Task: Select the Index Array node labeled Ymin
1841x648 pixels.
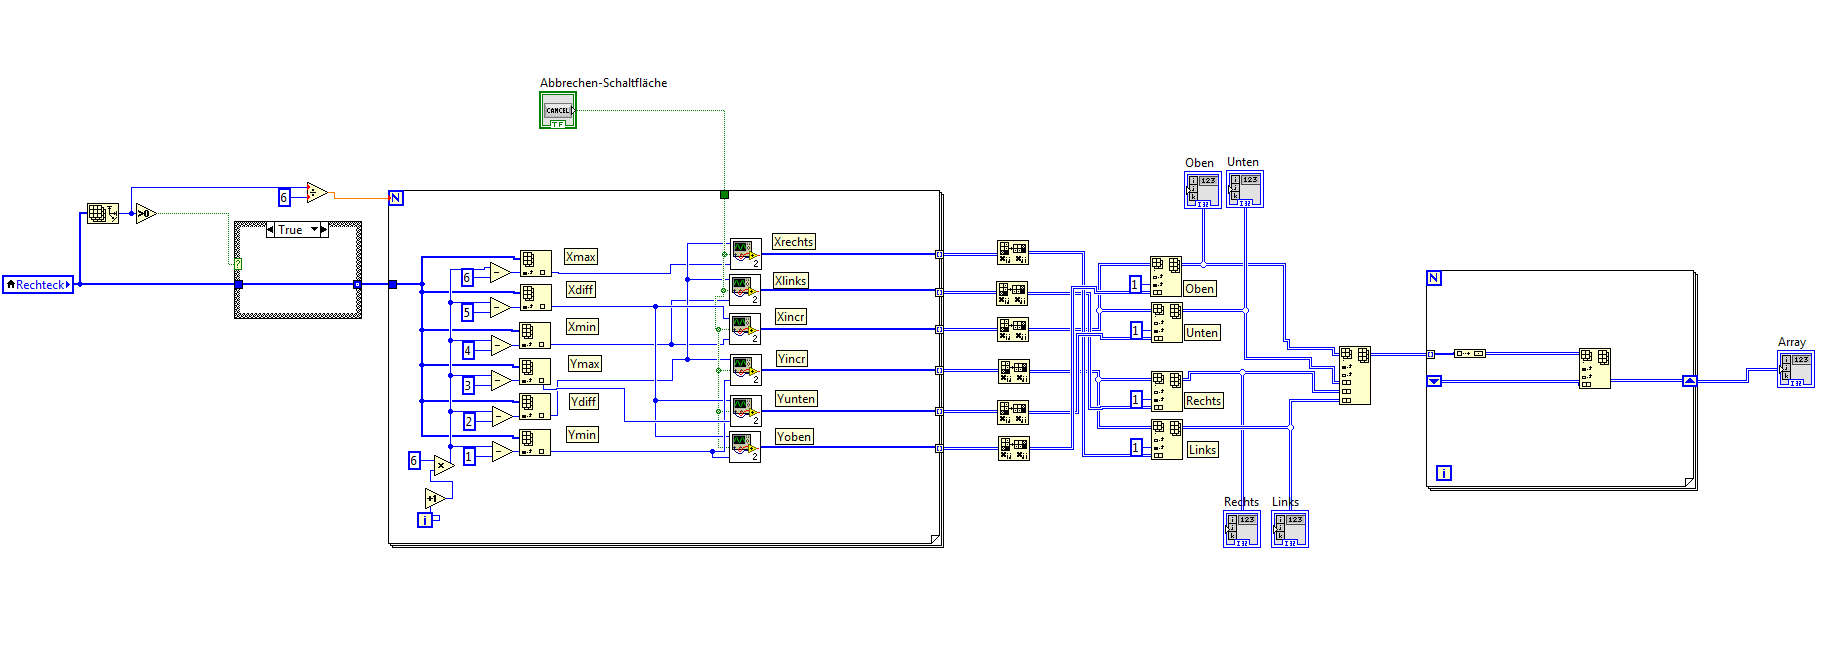Action: pyautogui.click(x=535, y=442)
